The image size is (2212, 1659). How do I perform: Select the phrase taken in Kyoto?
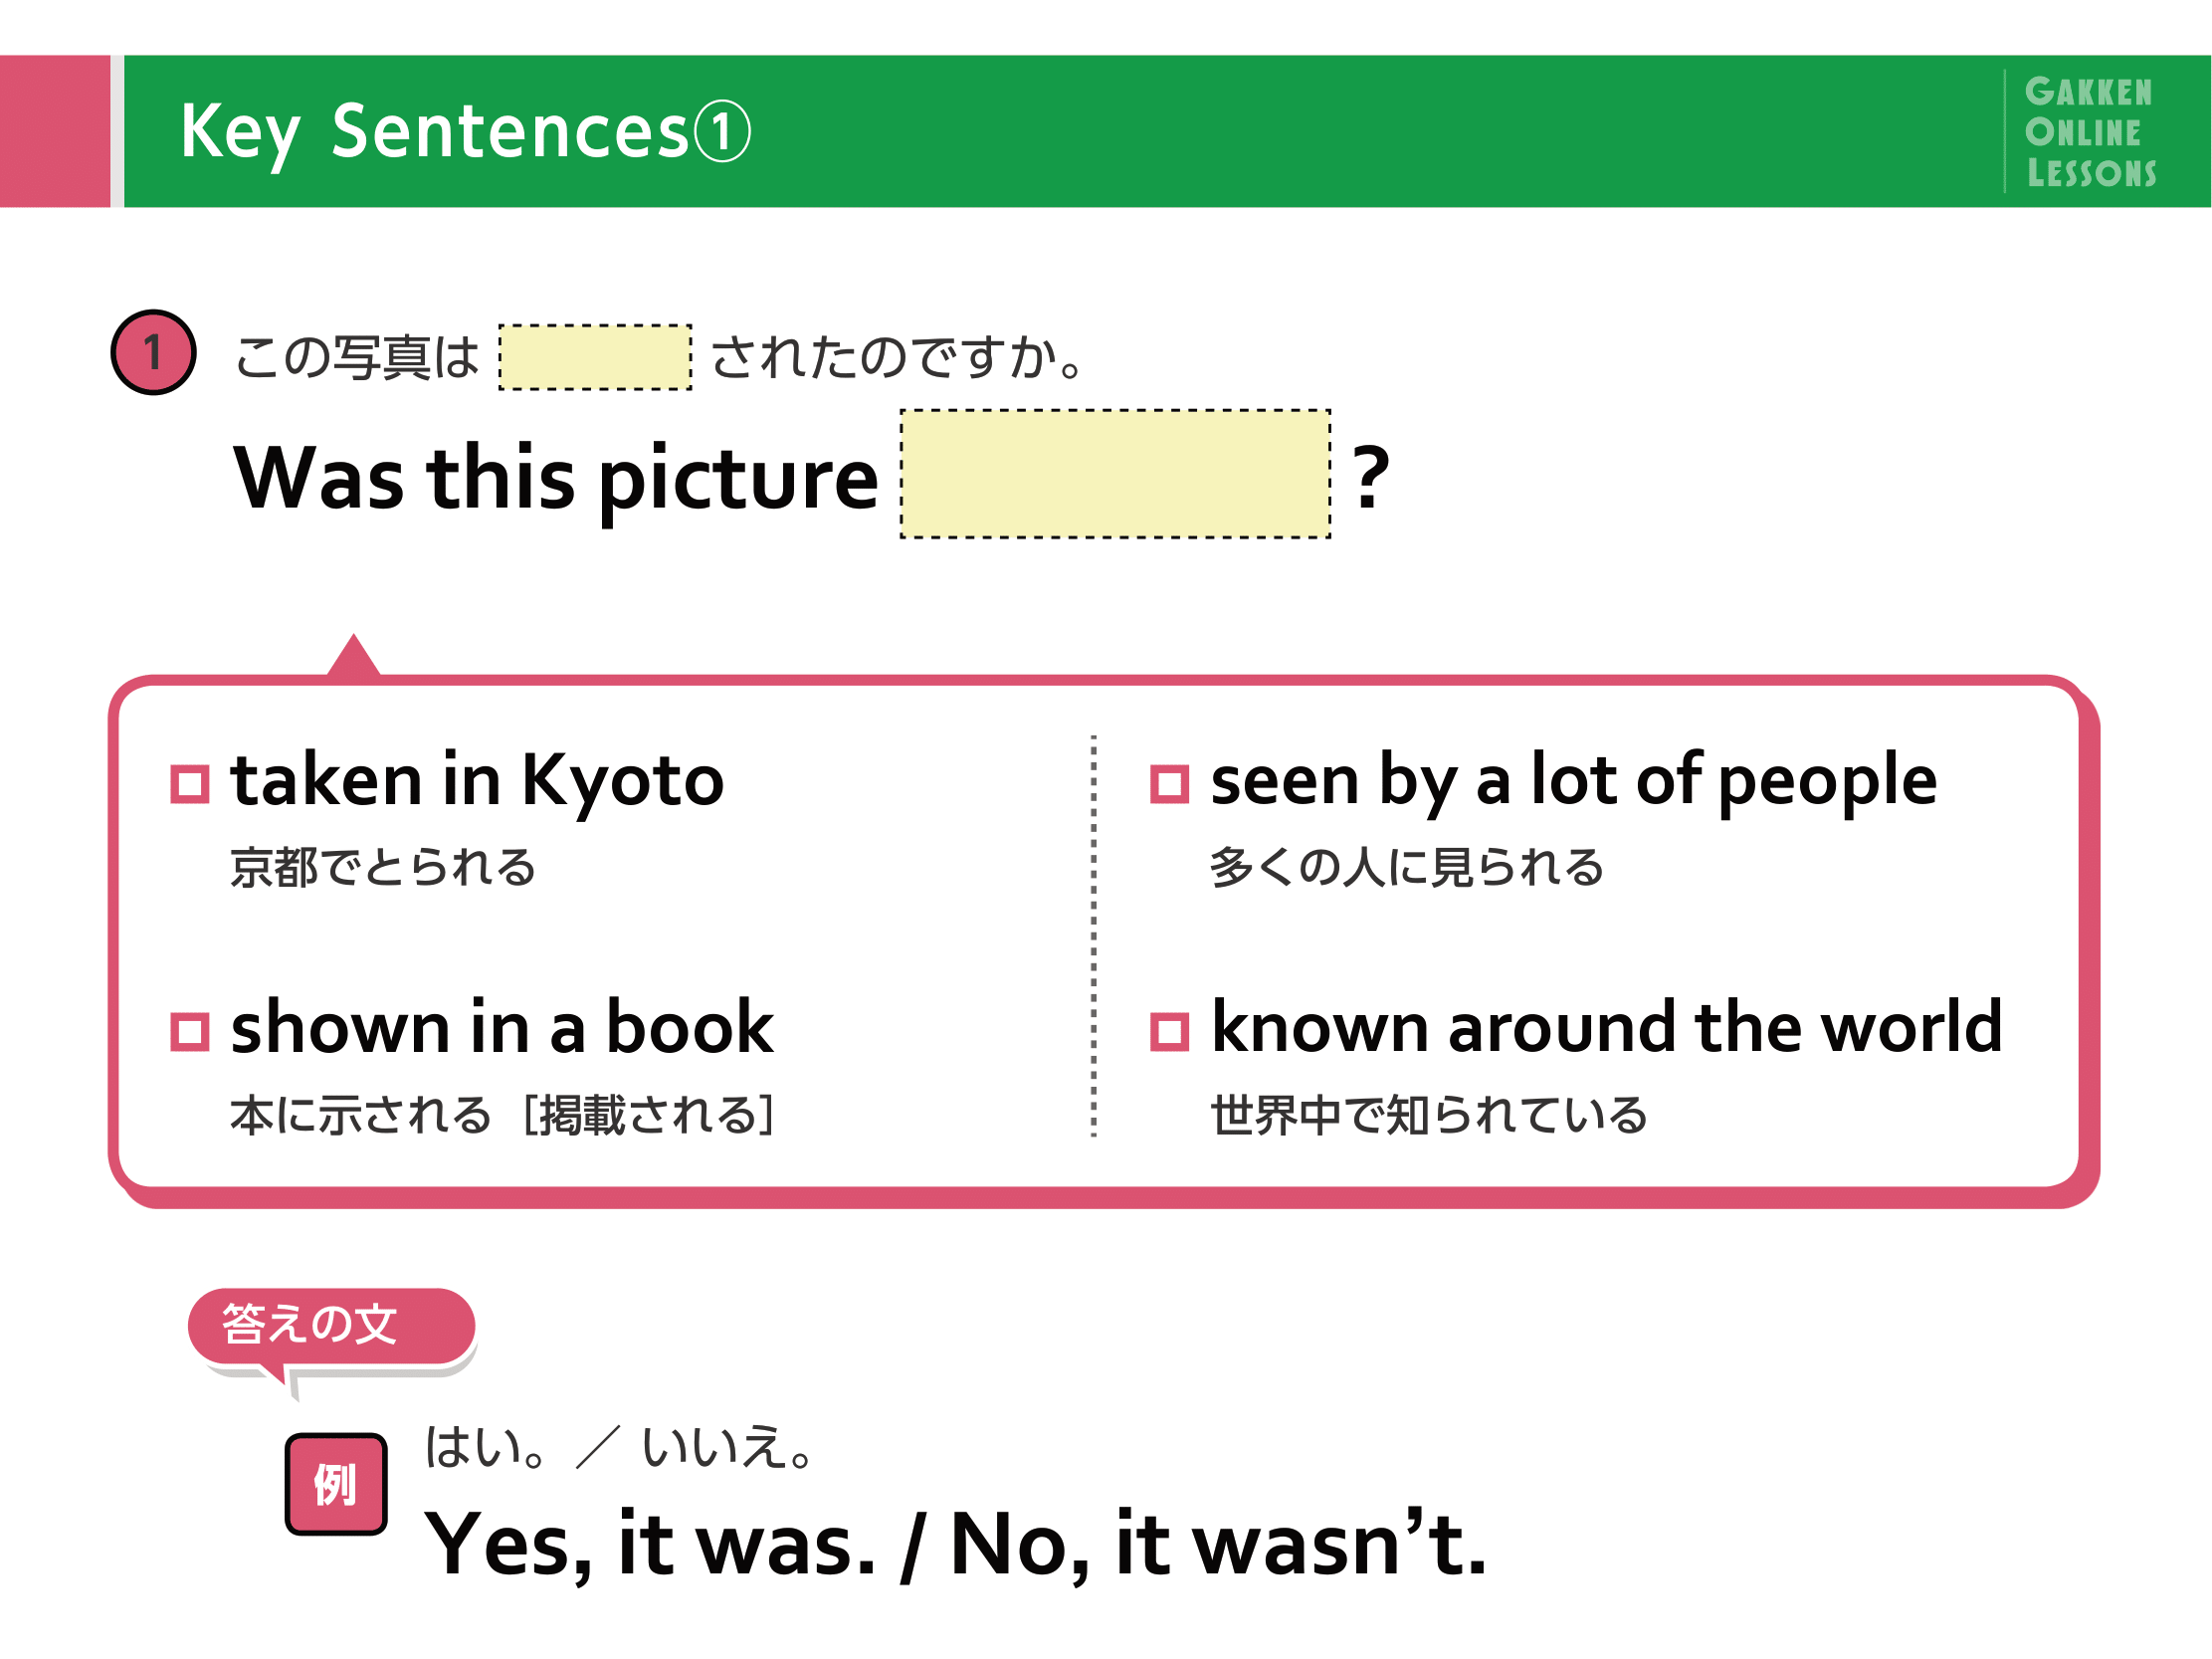pyautogui.click(x=477, y=781)
